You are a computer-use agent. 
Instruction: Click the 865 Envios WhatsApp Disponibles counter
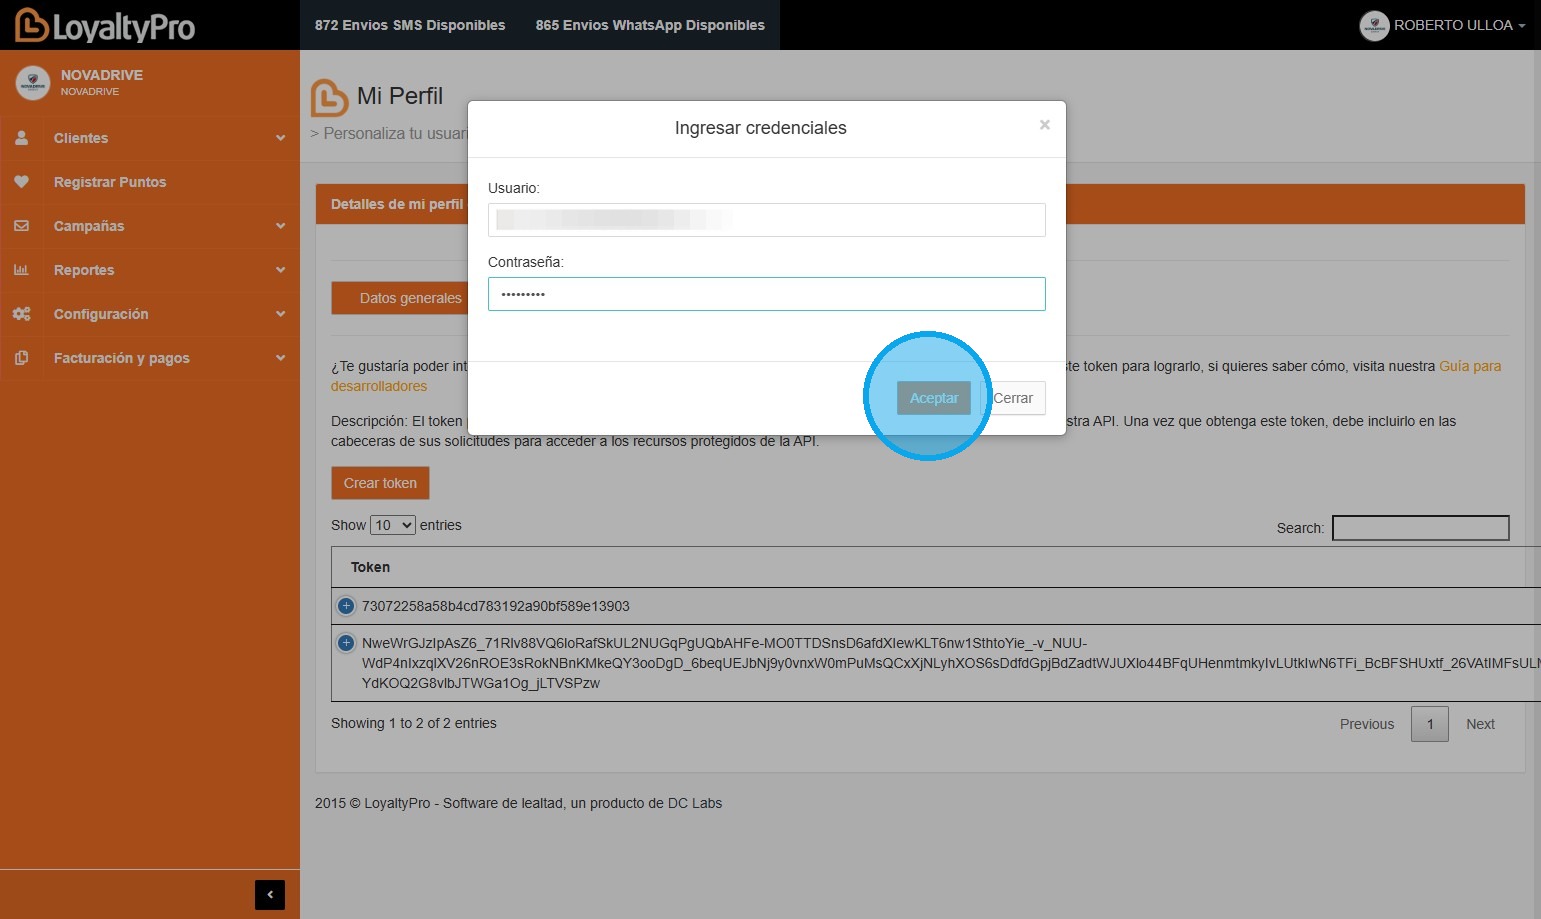(x=650, y=25)
